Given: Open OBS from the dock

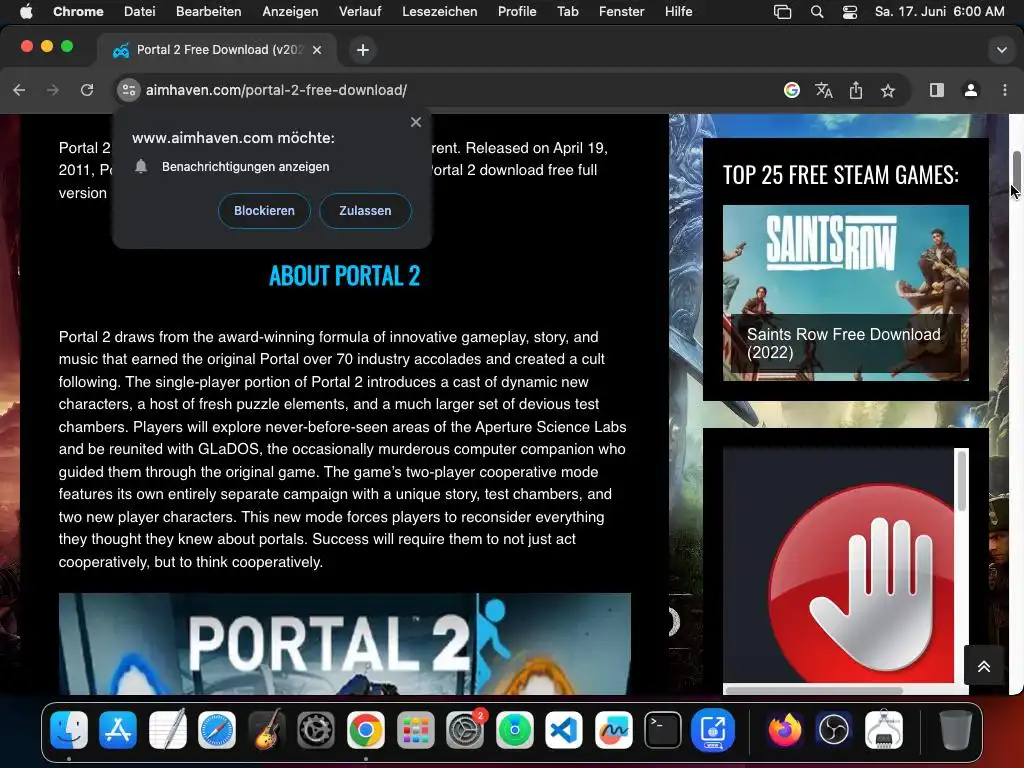Looking at the screenshot, I should pos(834,729).
